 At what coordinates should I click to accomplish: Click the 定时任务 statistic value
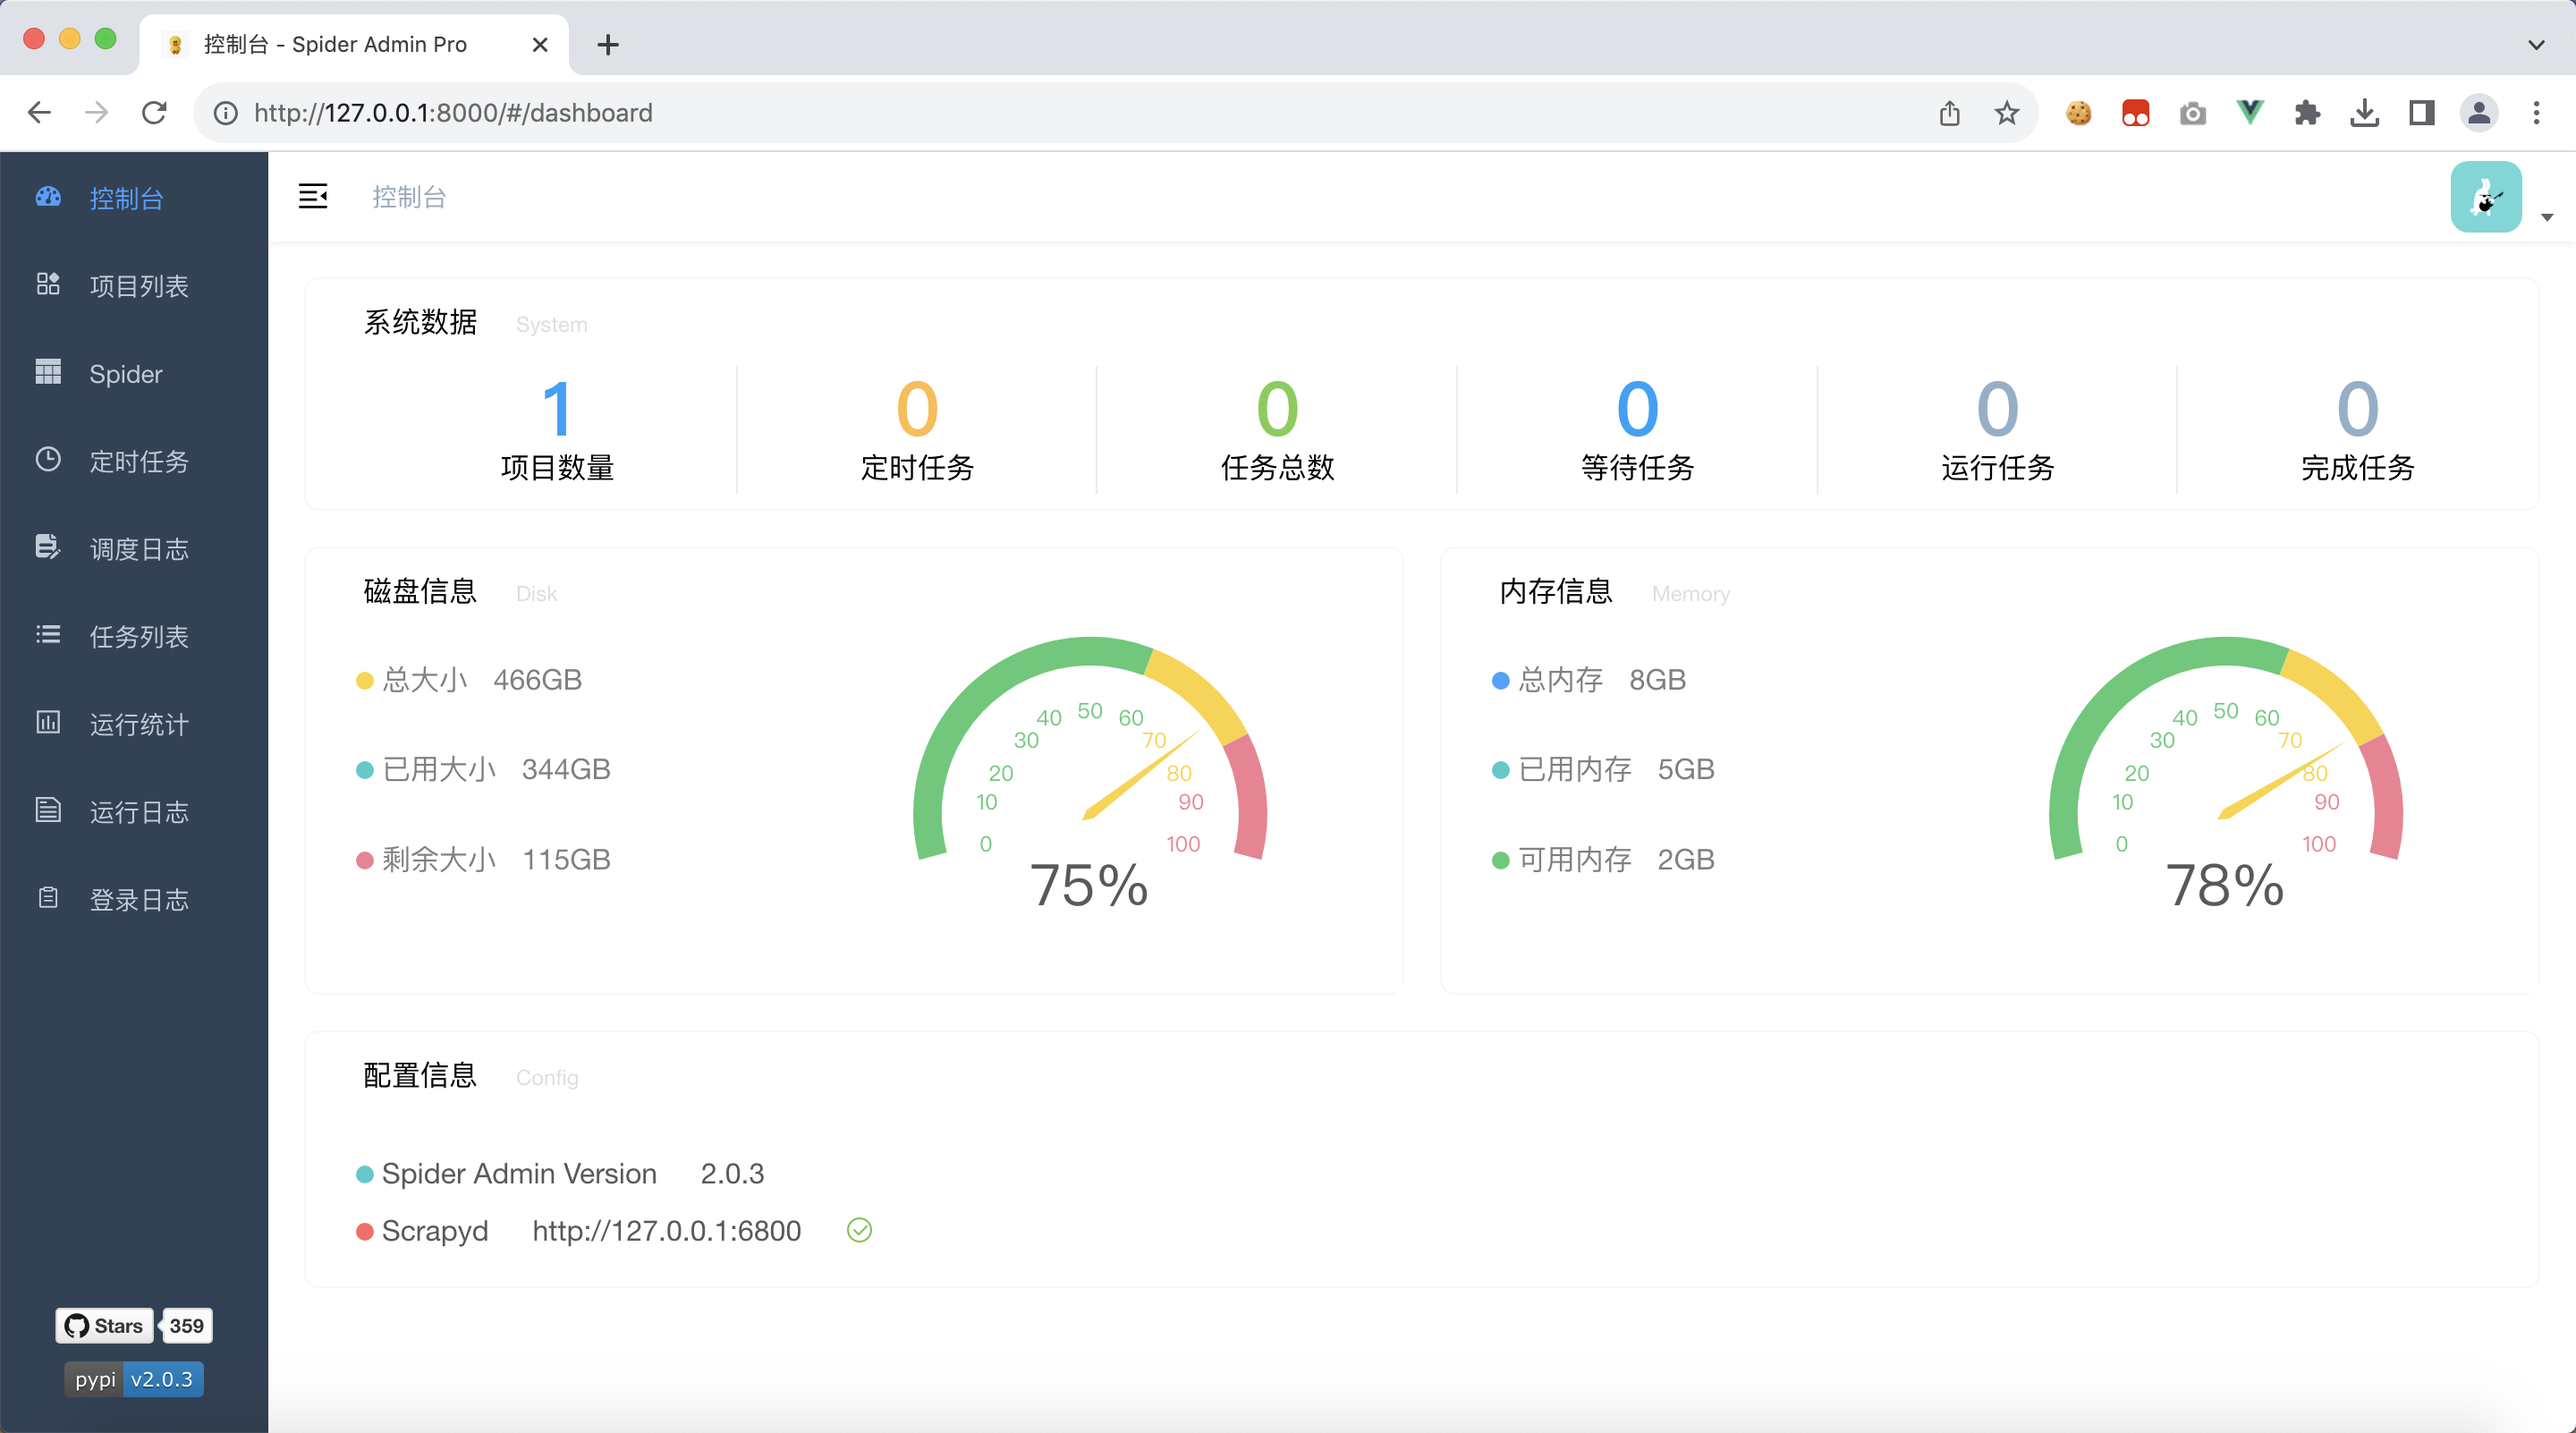917,409
